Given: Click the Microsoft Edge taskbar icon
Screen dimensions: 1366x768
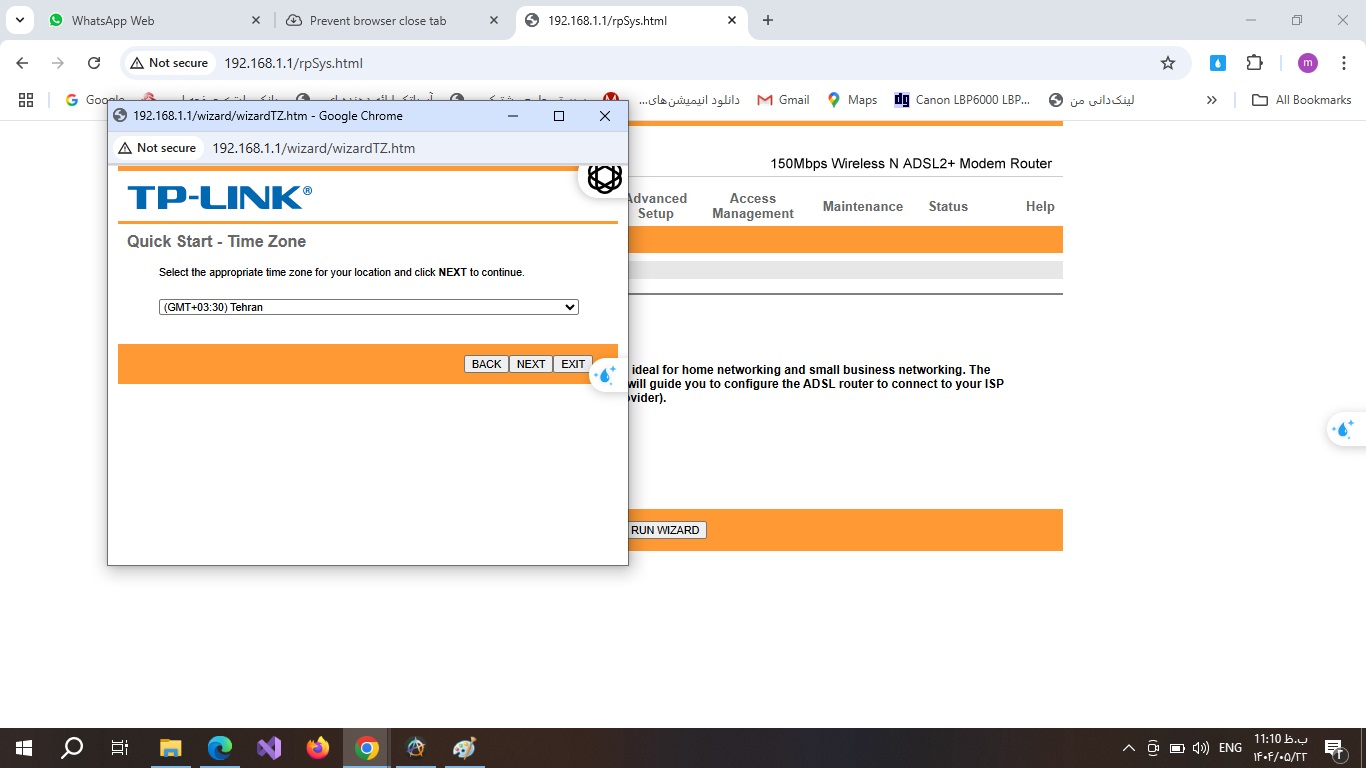Looking at the screenshot, I should click(x=220, y=748).
